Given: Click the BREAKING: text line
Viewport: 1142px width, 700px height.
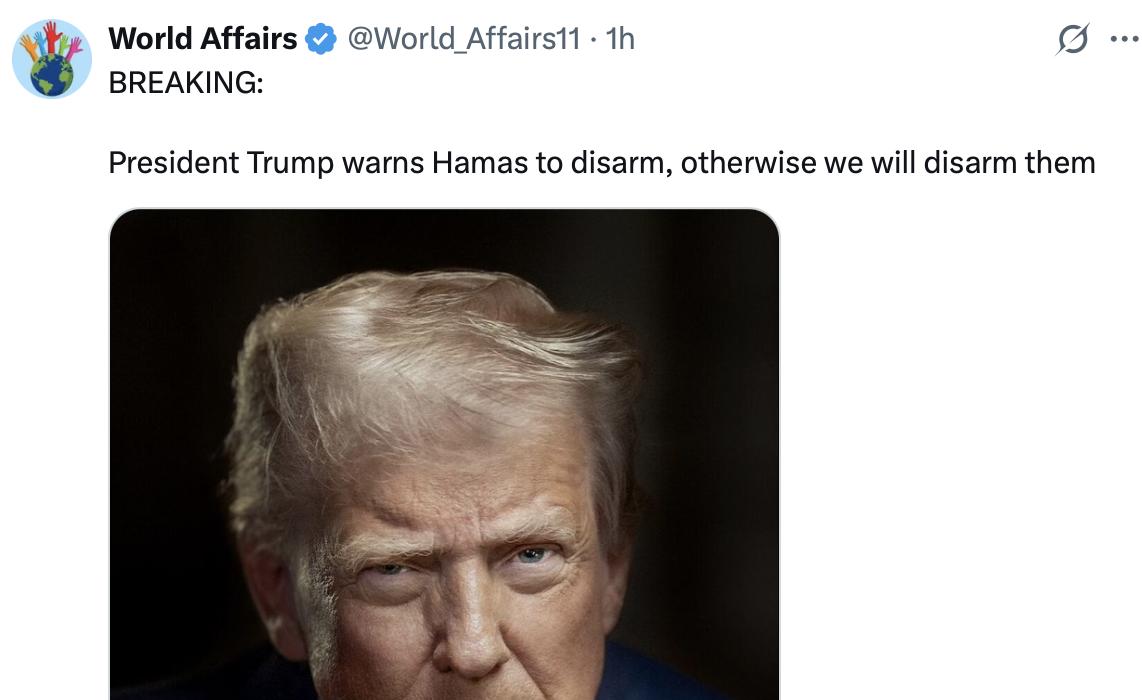Looking at the screenshot, I should pyautogui.click(x=186, y=82).
